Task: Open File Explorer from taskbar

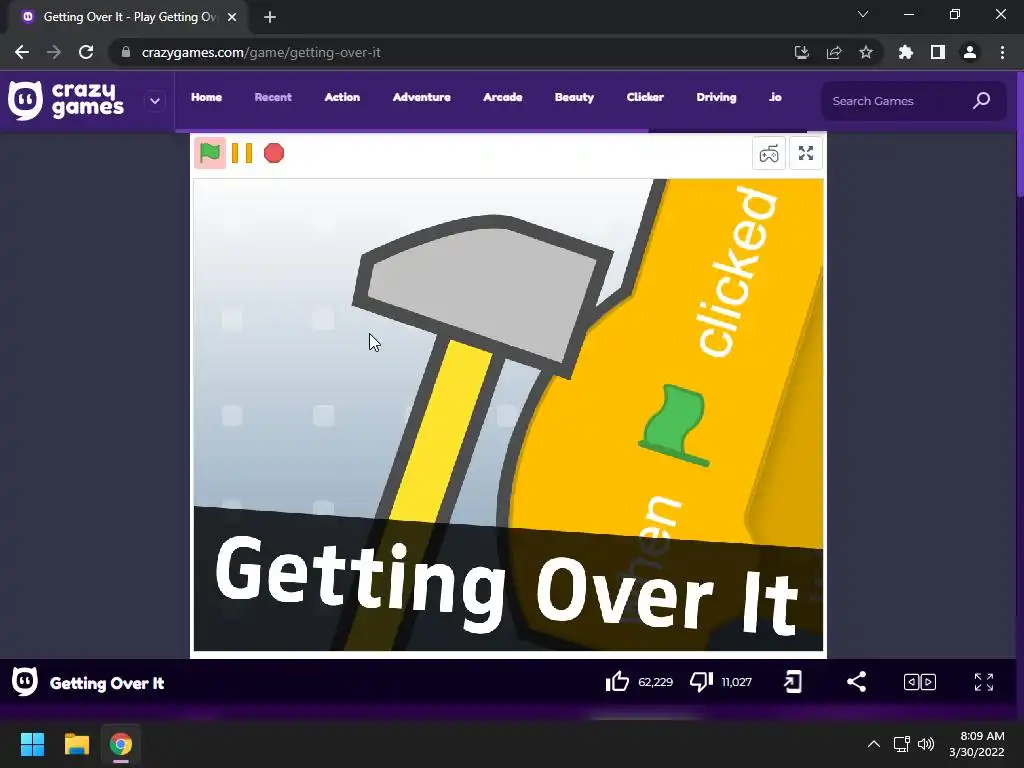Action: coord(76,744)
